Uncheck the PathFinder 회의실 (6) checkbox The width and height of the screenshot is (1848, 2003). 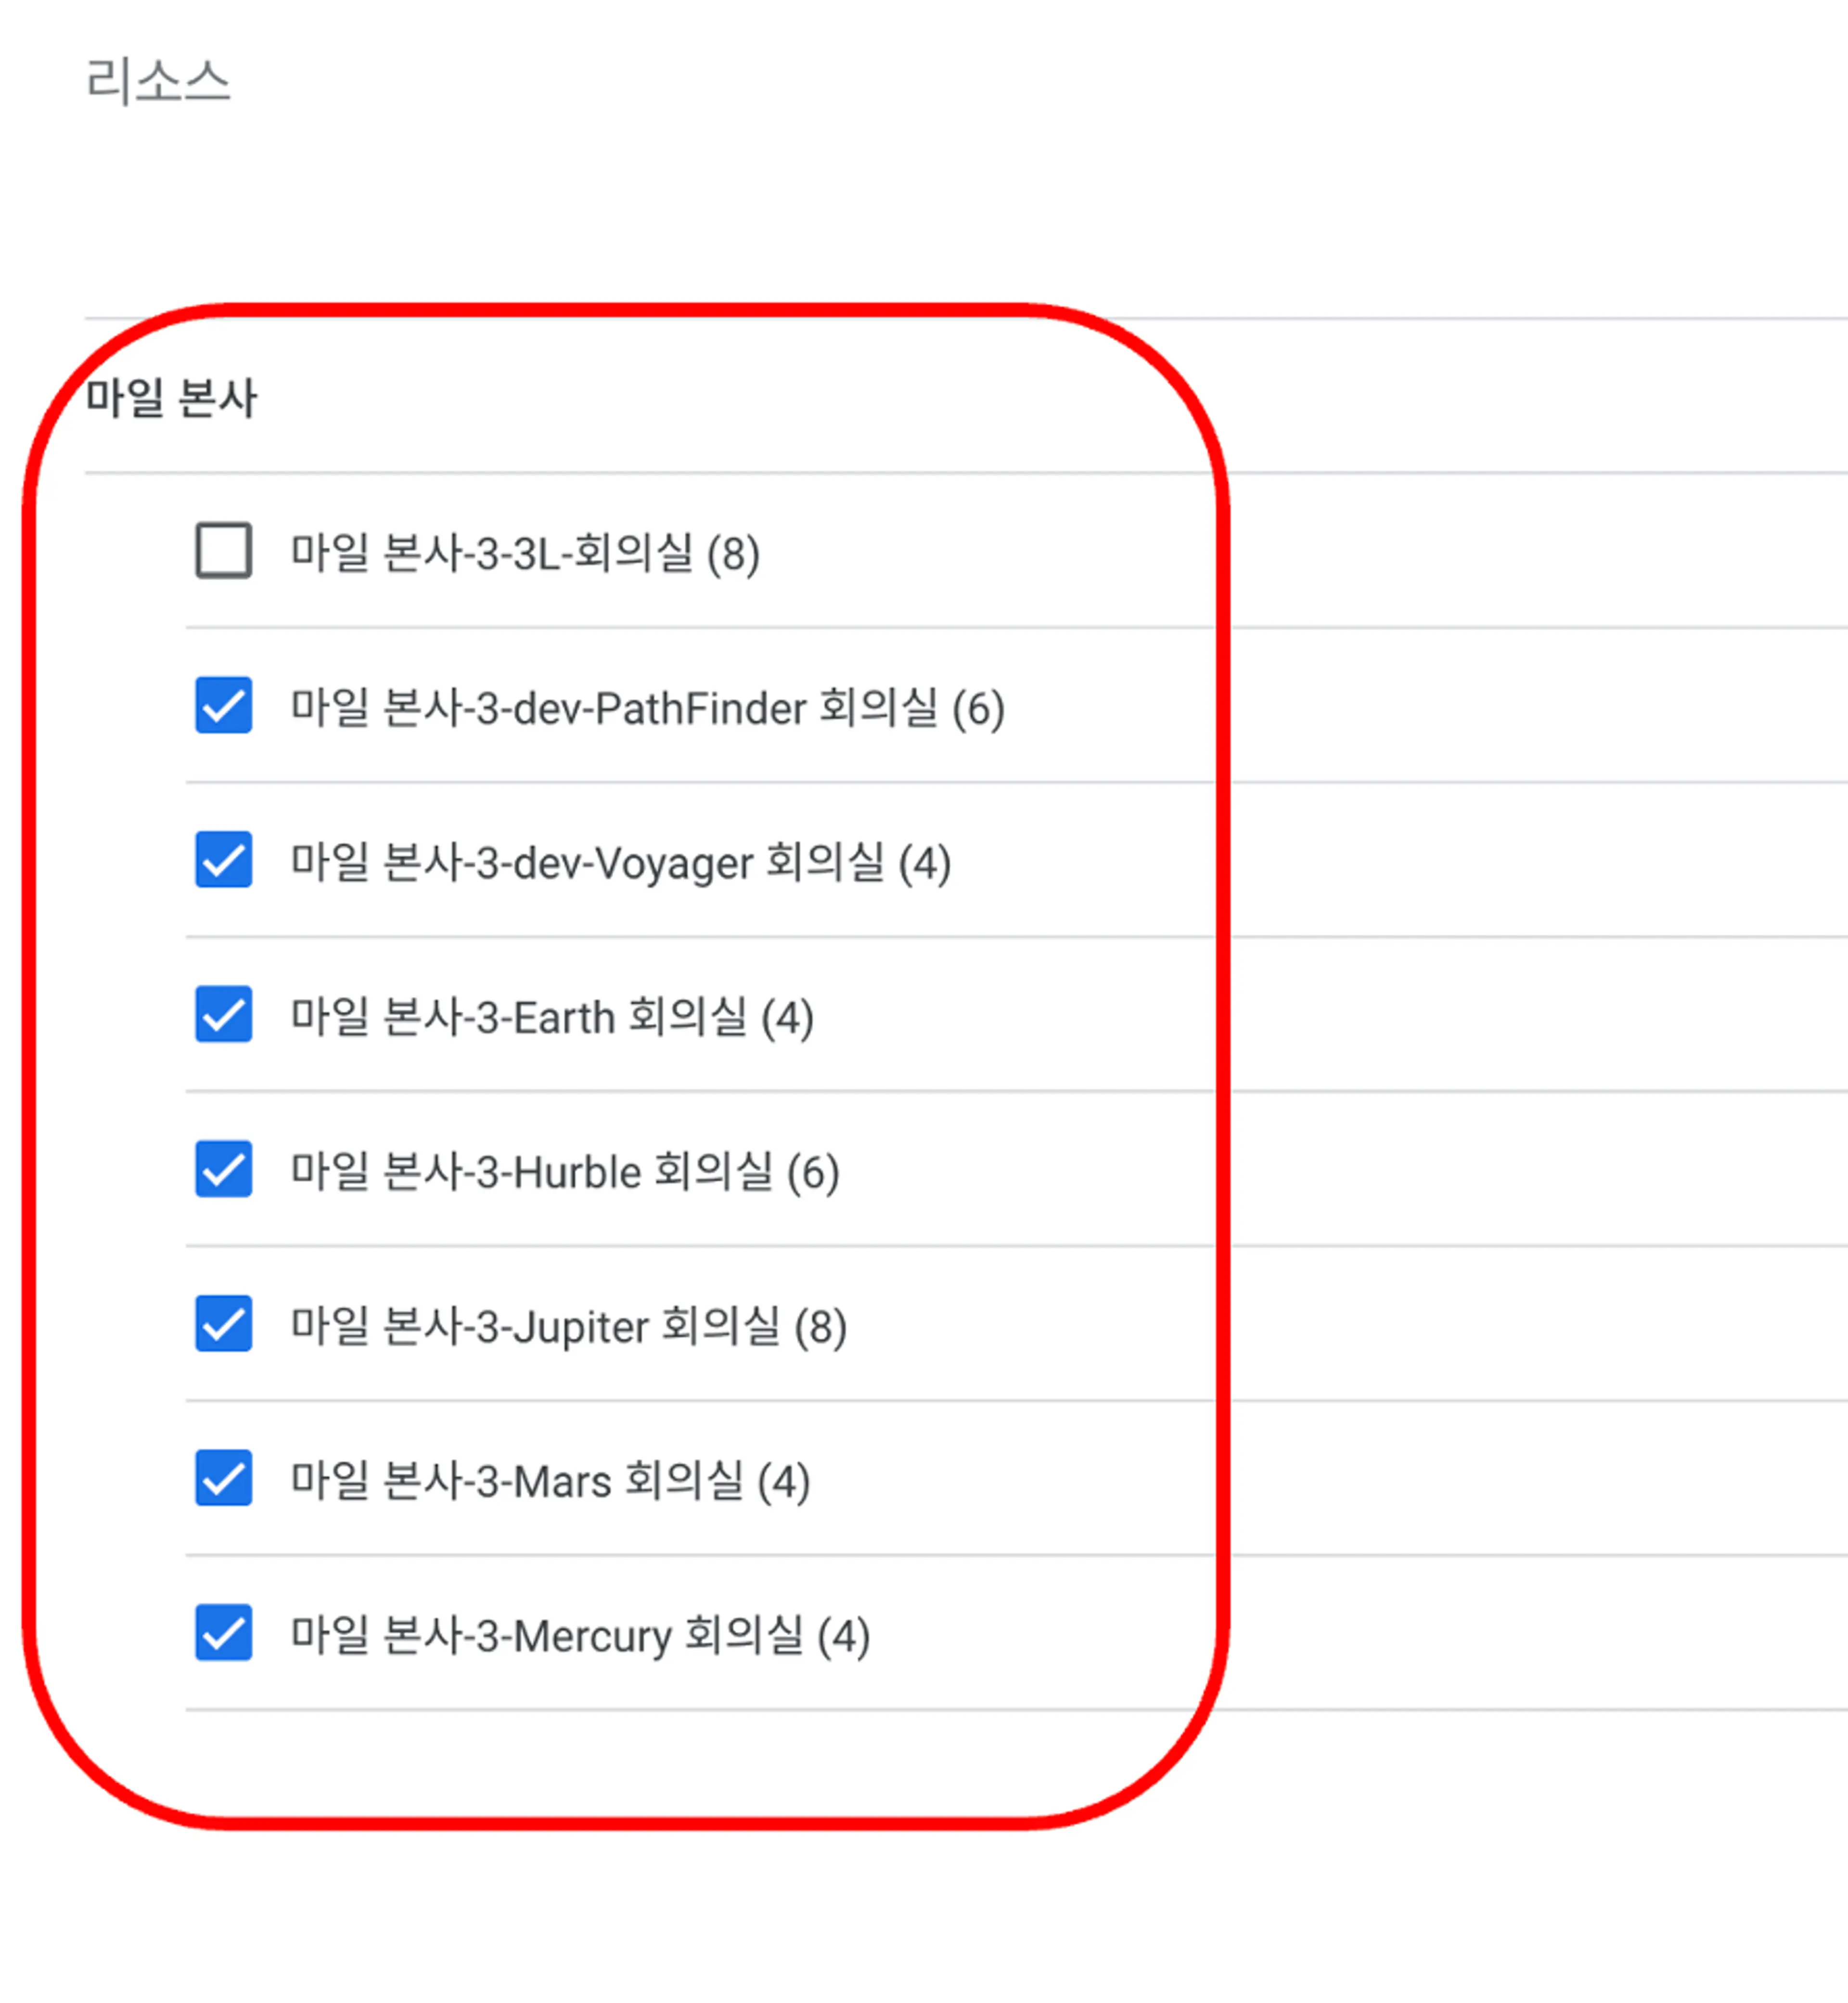coord(223,705)
